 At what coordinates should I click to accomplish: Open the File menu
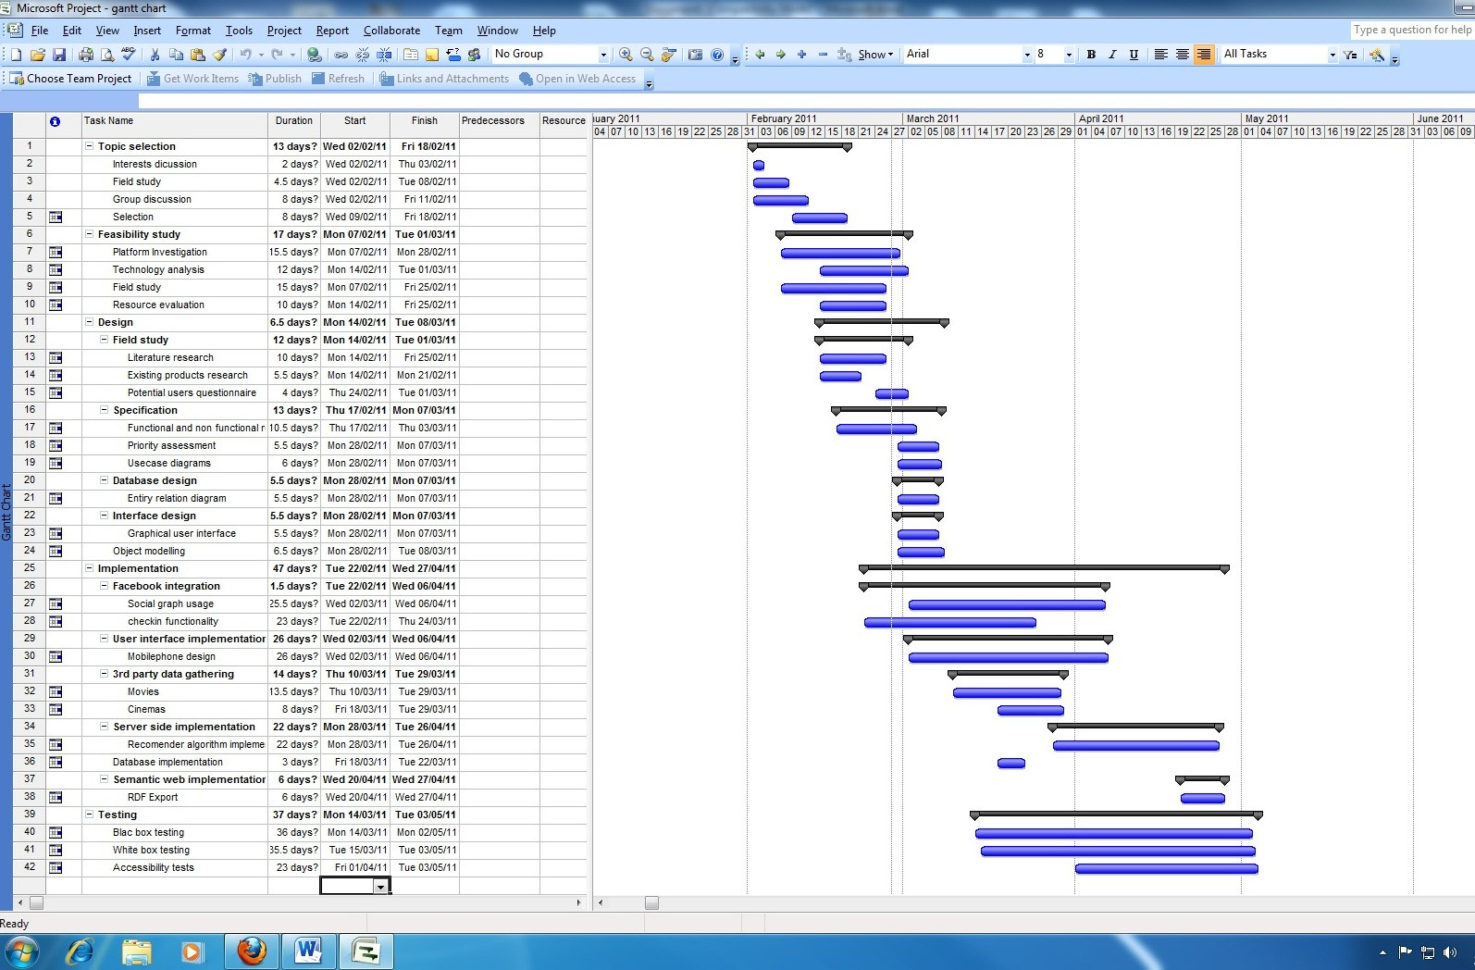click(40, 31)
